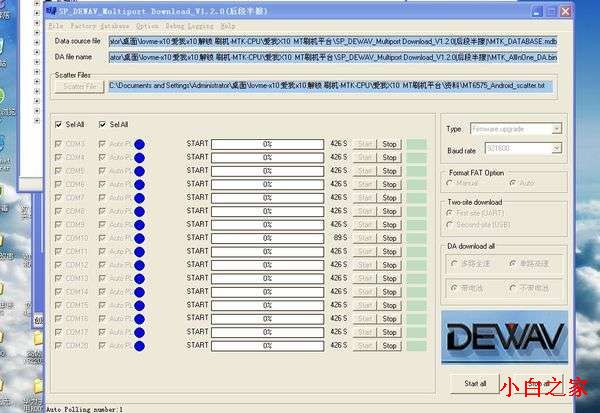600x413 pixels.
Task: Toggle the Auto Polling checkbox in COM14 row
Action: (x=102, y=292)
